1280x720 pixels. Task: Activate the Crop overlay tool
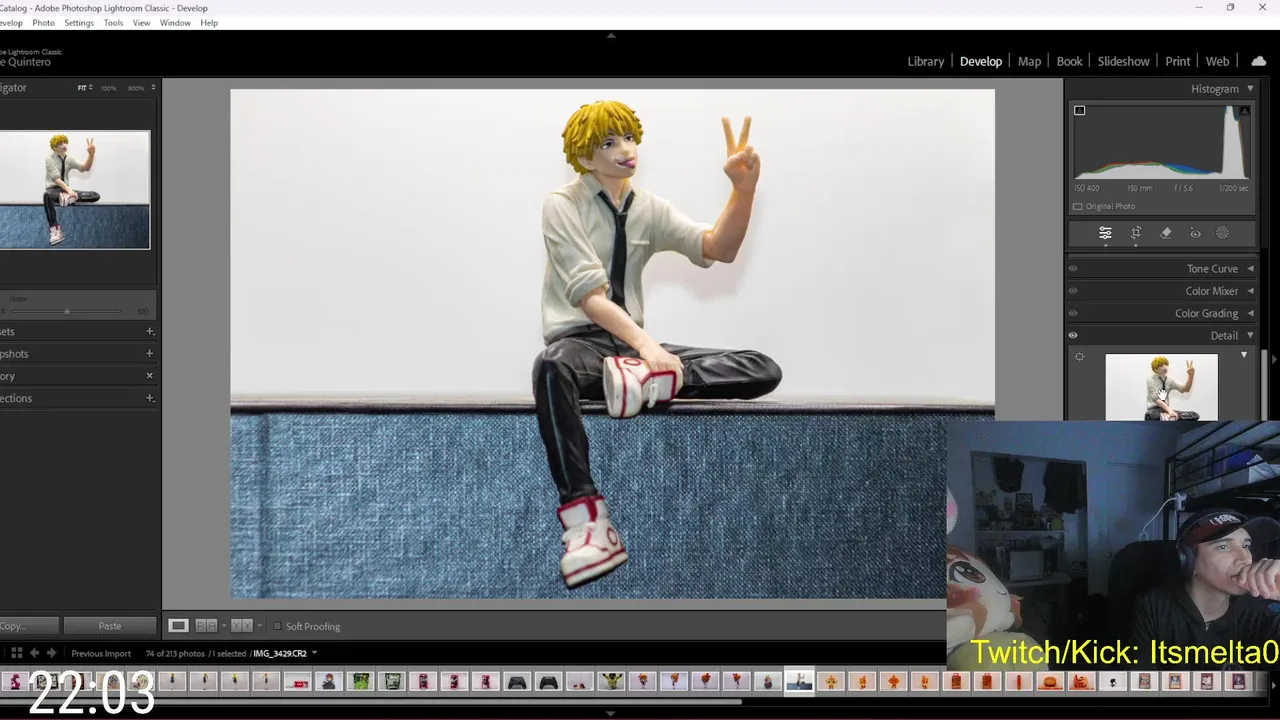(1136, 233)
